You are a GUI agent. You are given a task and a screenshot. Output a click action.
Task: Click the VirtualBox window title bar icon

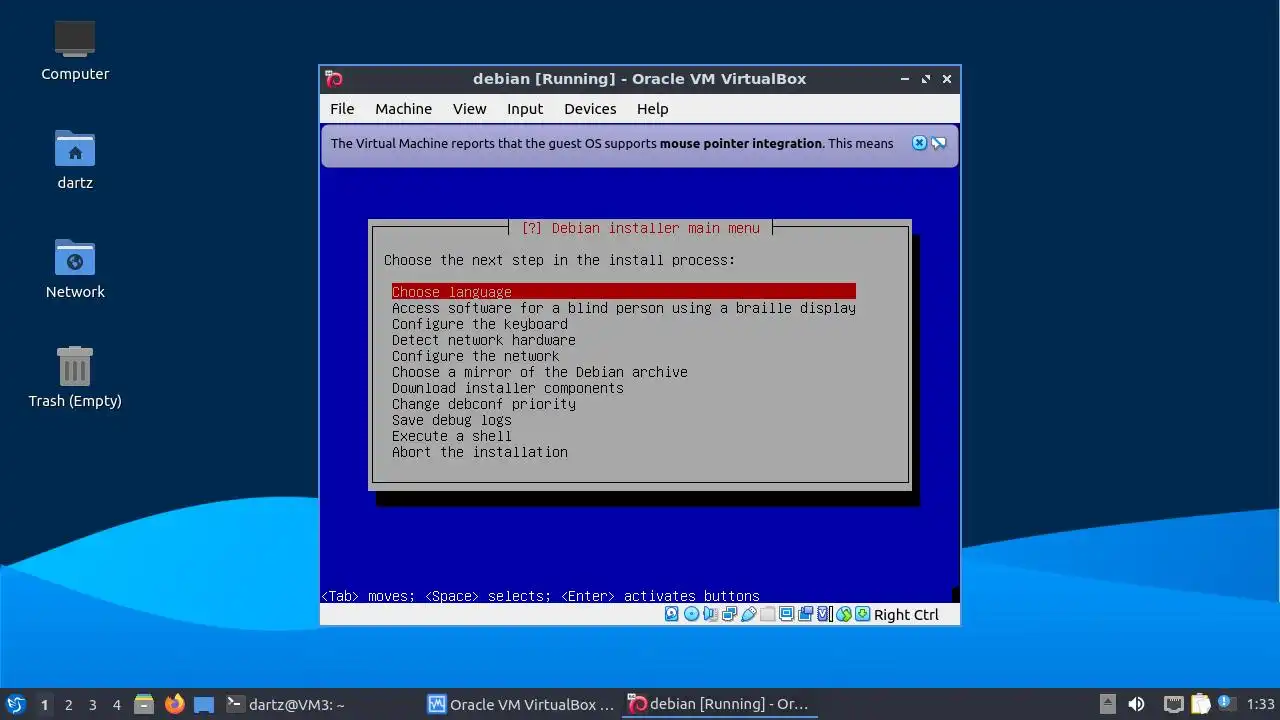(335, 79)
